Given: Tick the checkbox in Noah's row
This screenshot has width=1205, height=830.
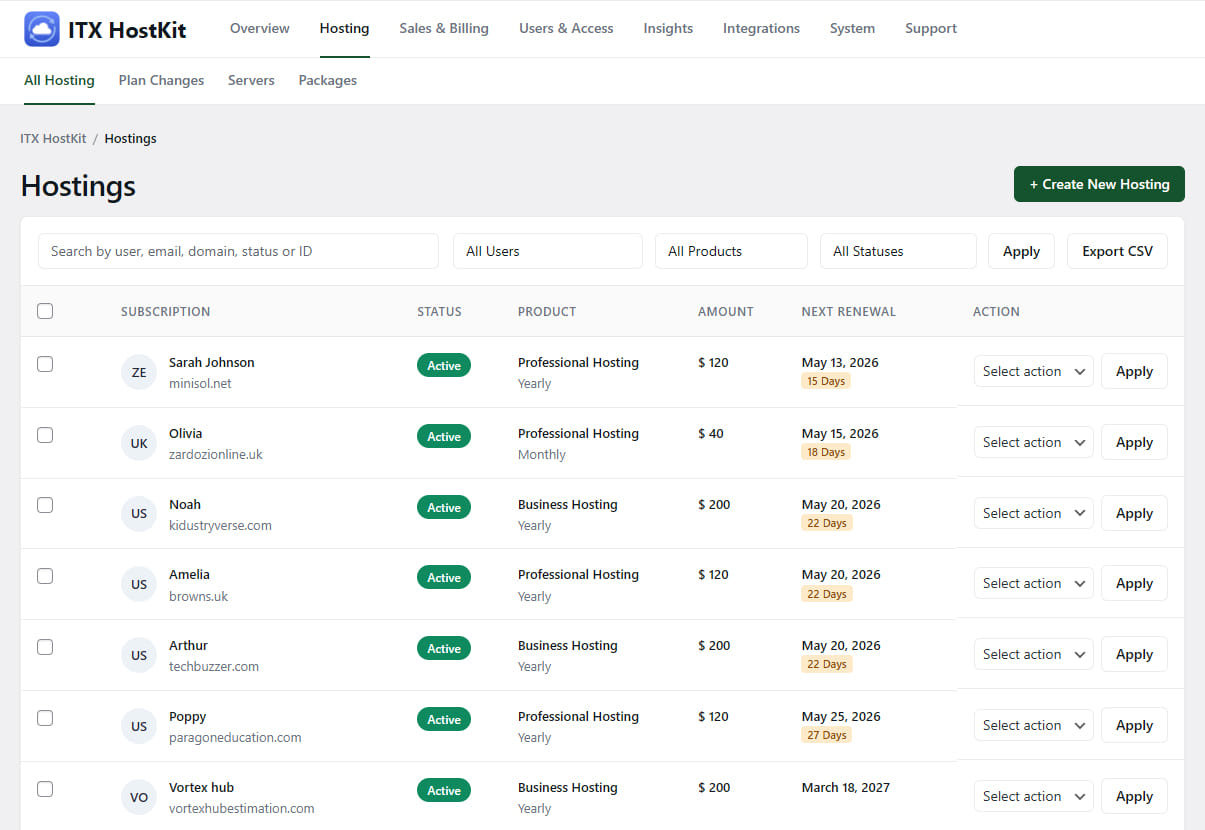Looking at the screenshot, I should (x=45, y=505).
